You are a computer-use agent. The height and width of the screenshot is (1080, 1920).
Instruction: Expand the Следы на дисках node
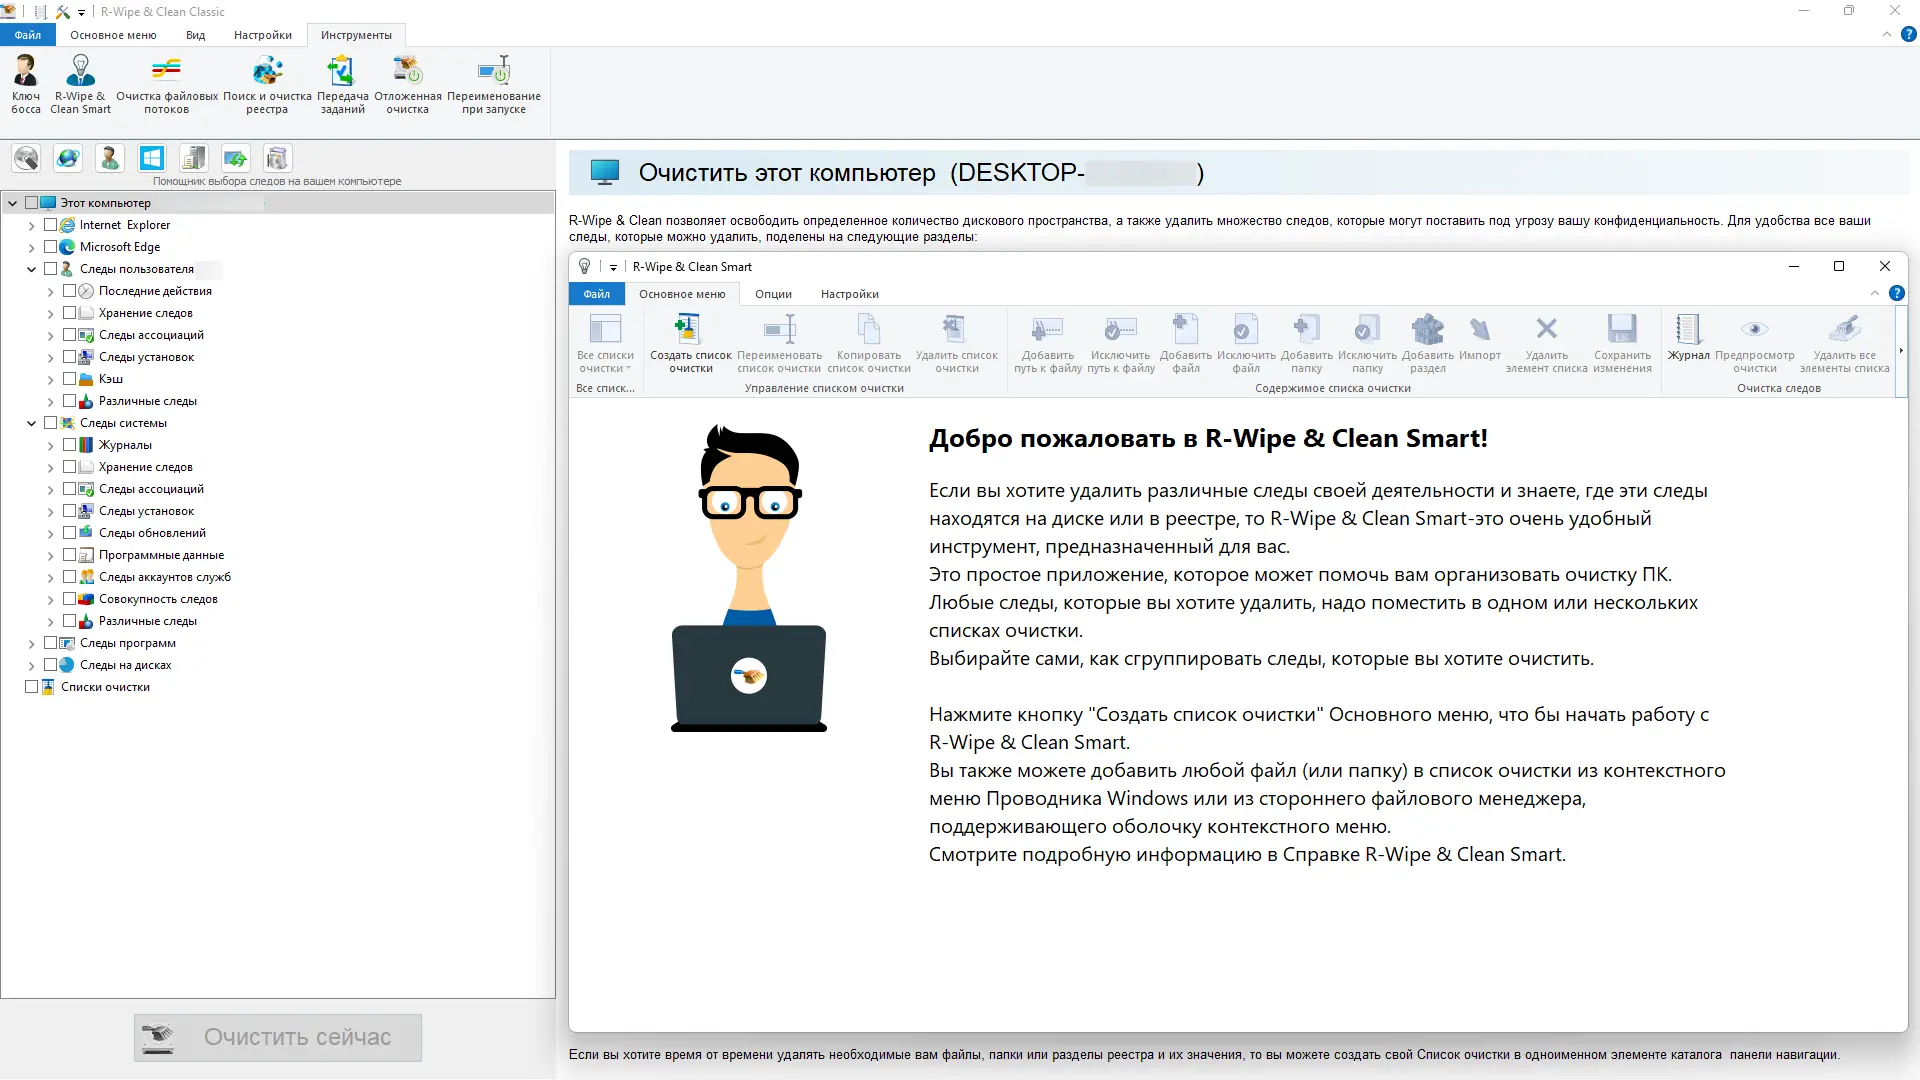[31, 666]
